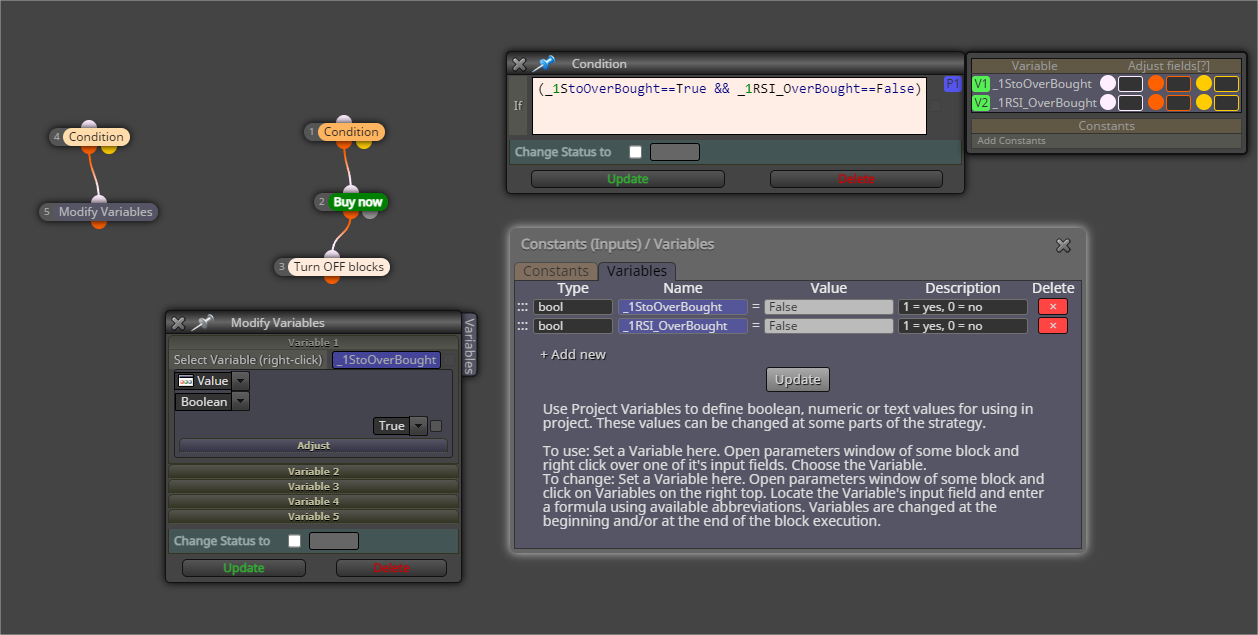Click orange circle in V1 _1StoOverBought row

pyautogui.click(x=1156, y=84)
